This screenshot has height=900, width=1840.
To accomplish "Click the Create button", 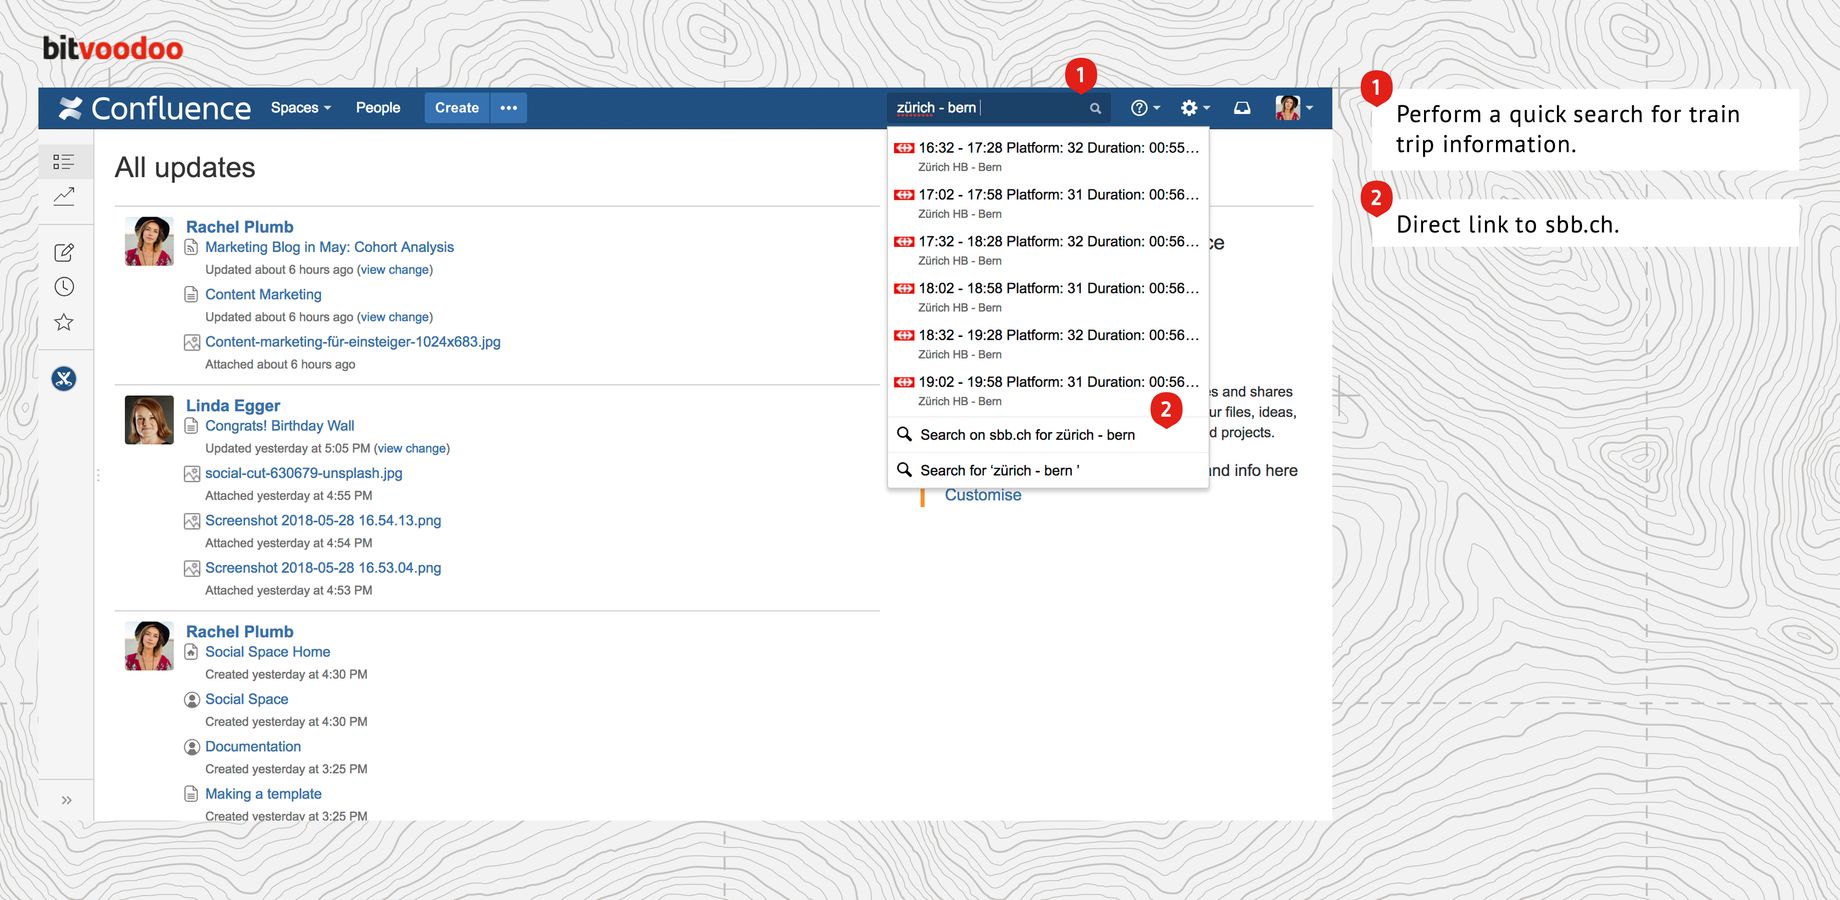I will tap(457, 108).
